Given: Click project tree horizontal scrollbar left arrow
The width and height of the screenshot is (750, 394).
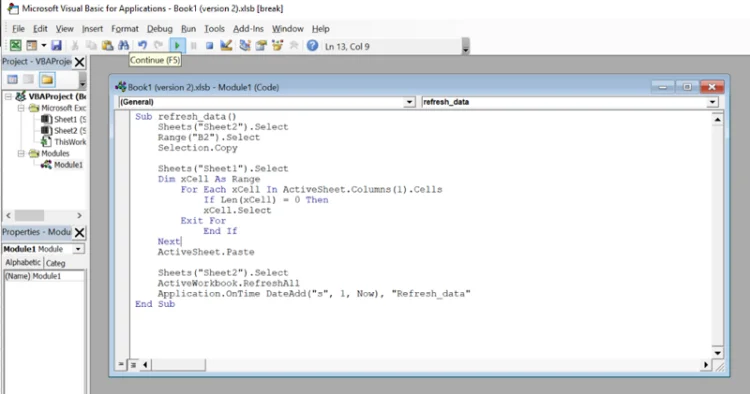Looking at the screenshot, I should coord(9,216).
